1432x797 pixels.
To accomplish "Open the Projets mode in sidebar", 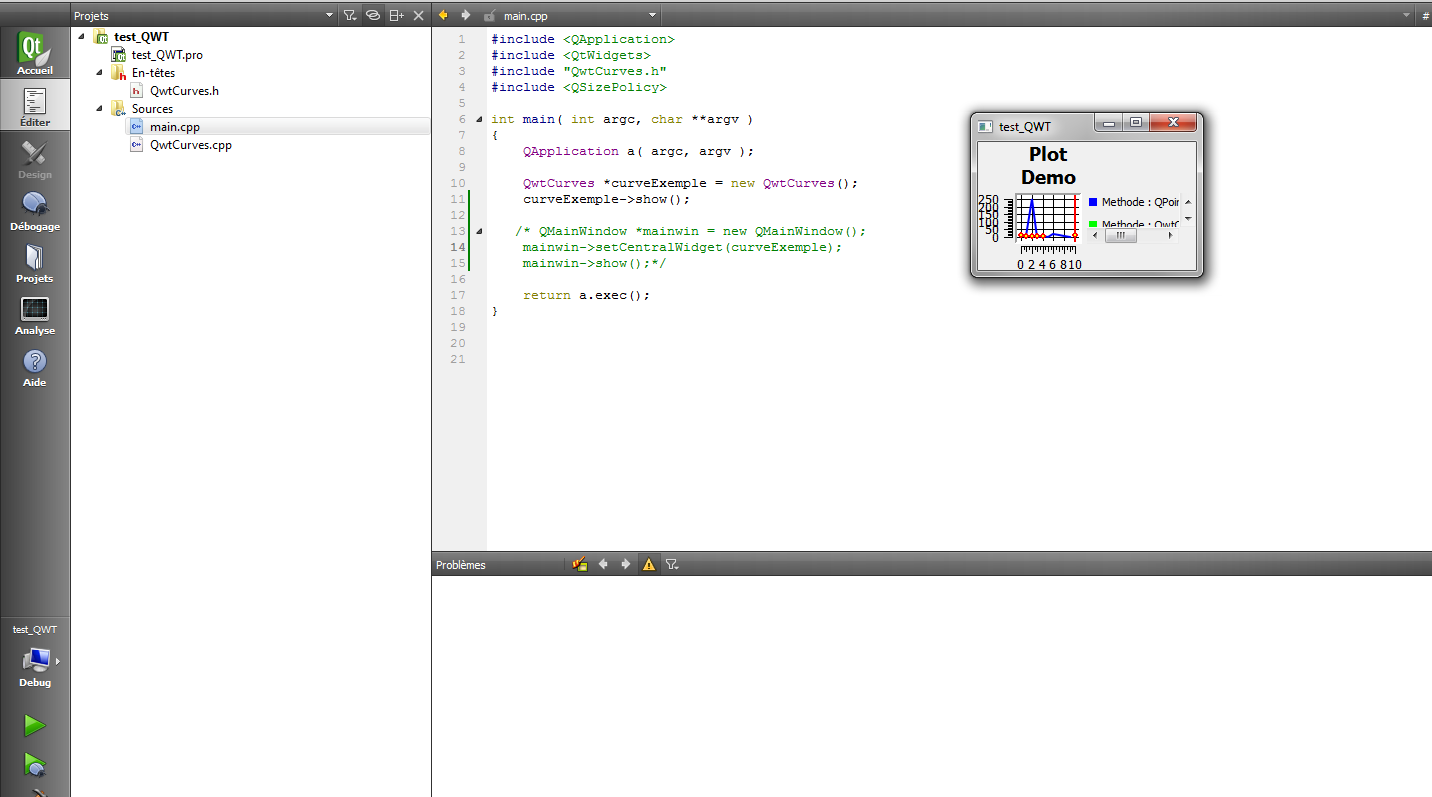I will [x=35, y=262].
